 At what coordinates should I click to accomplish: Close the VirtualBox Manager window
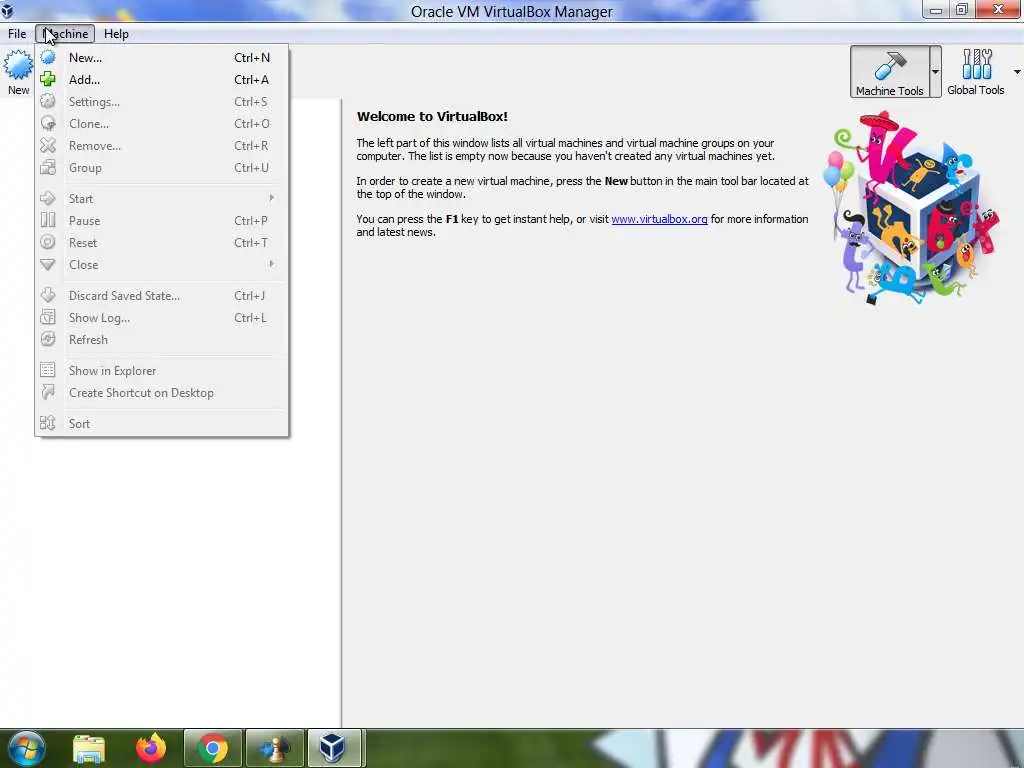click(x=999, y=10)
